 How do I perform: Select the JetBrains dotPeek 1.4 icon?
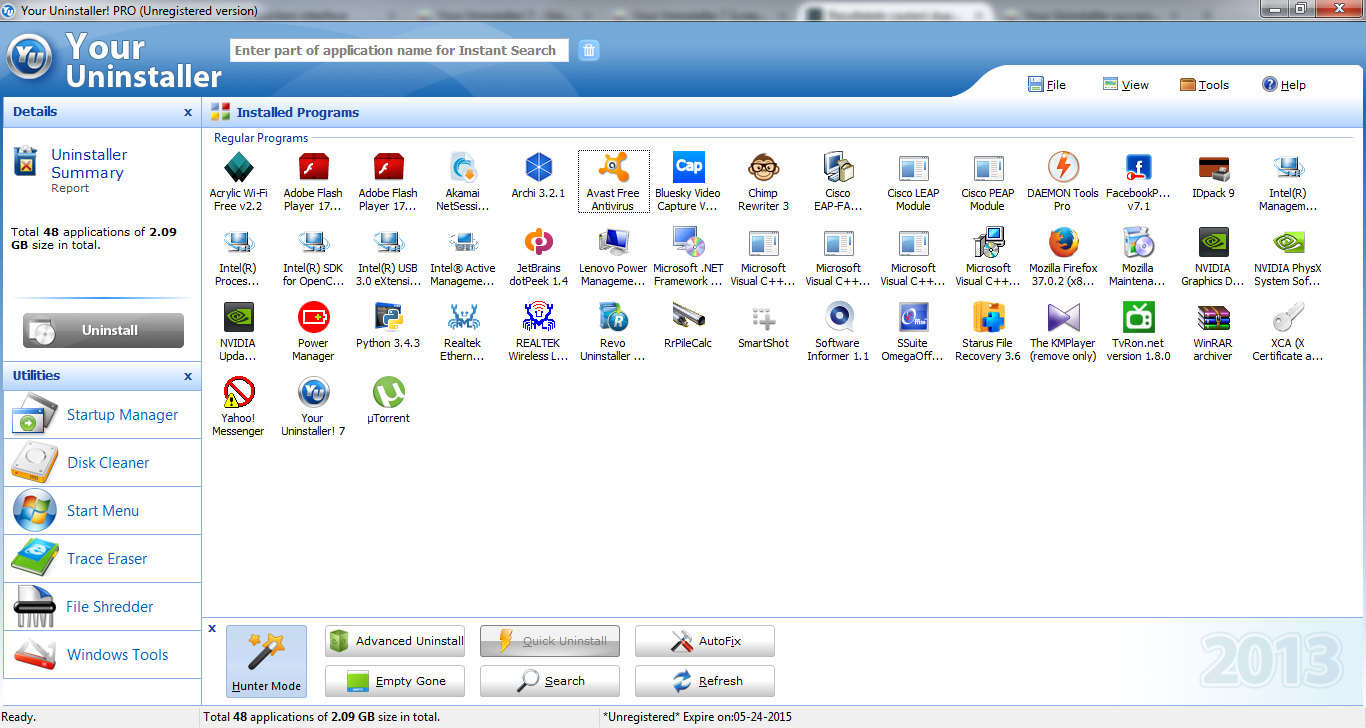point(538,241)
